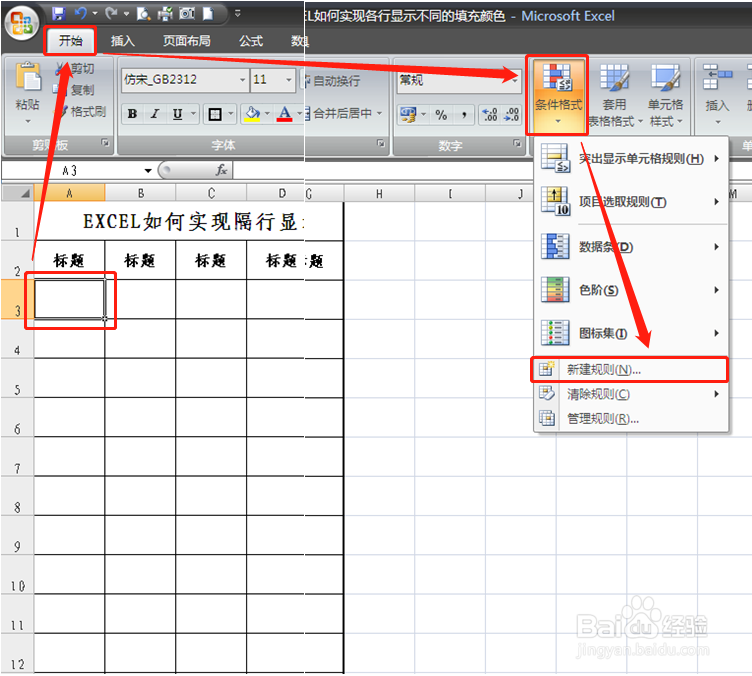Toggle underline formatting
This screenshot has height=676, width=752.
pos(177,114)
